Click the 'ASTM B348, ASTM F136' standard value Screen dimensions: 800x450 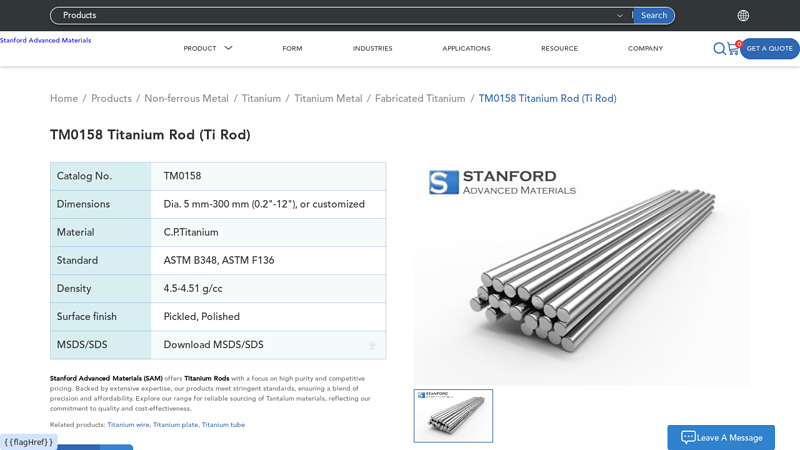point(219,260)
